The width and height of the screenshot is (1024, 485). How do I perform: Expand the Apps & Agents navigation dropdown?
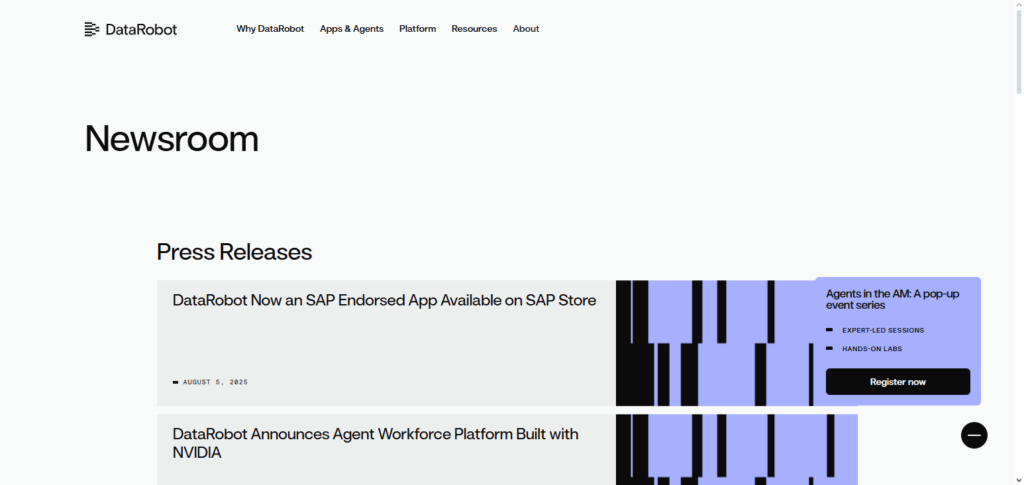pyautogui.click(x=351, y=29)
